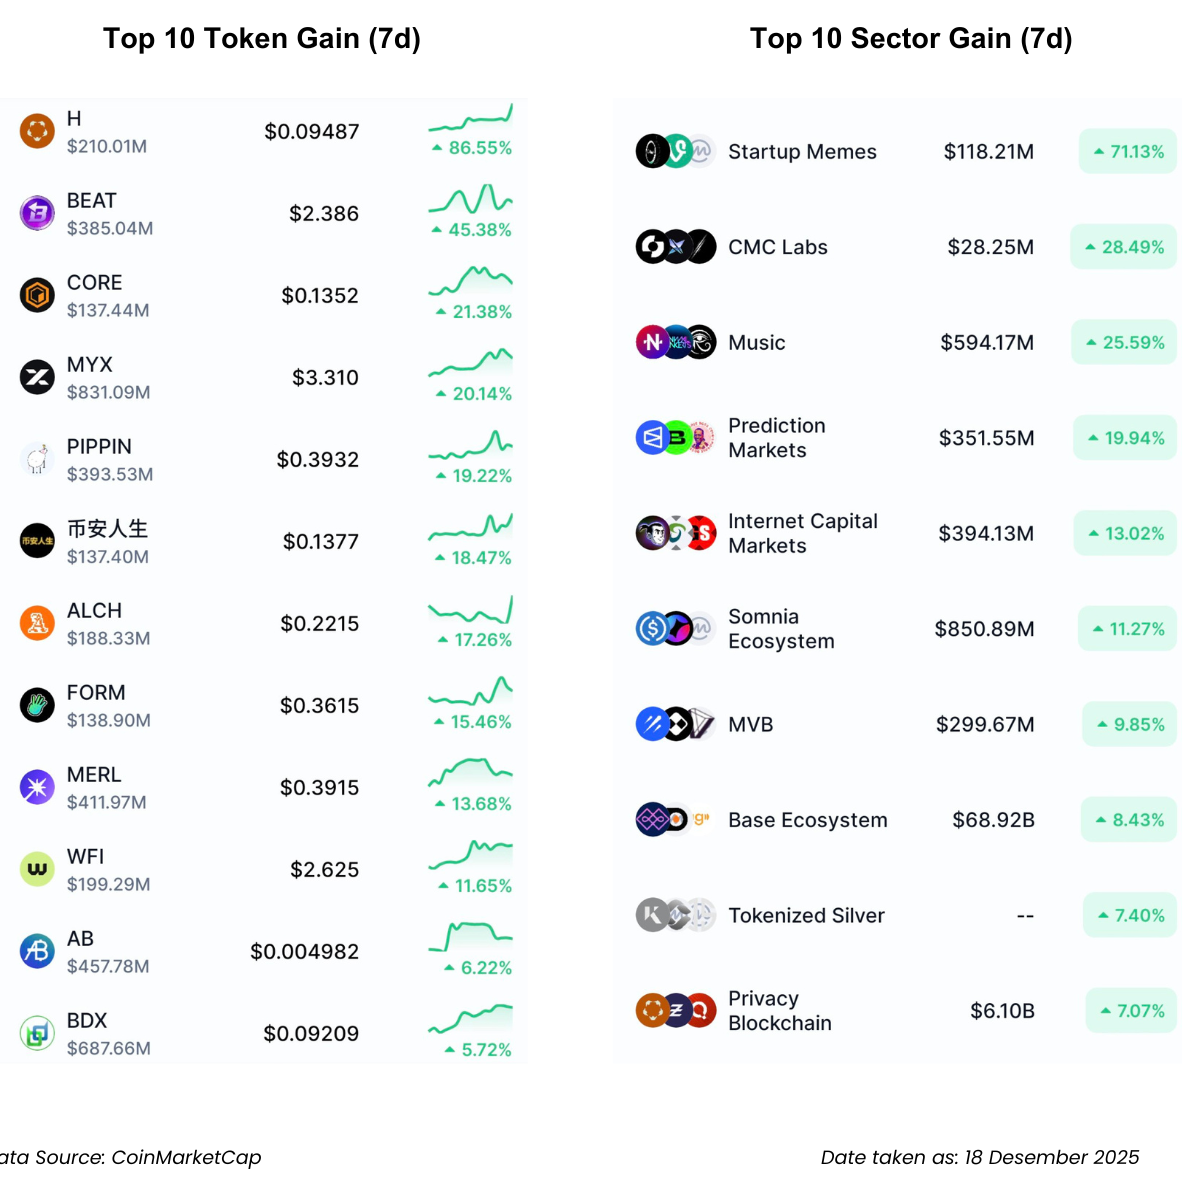
Task: Select the FORM token hand icon
Action: pyautogui.click(x=37, y=705)
